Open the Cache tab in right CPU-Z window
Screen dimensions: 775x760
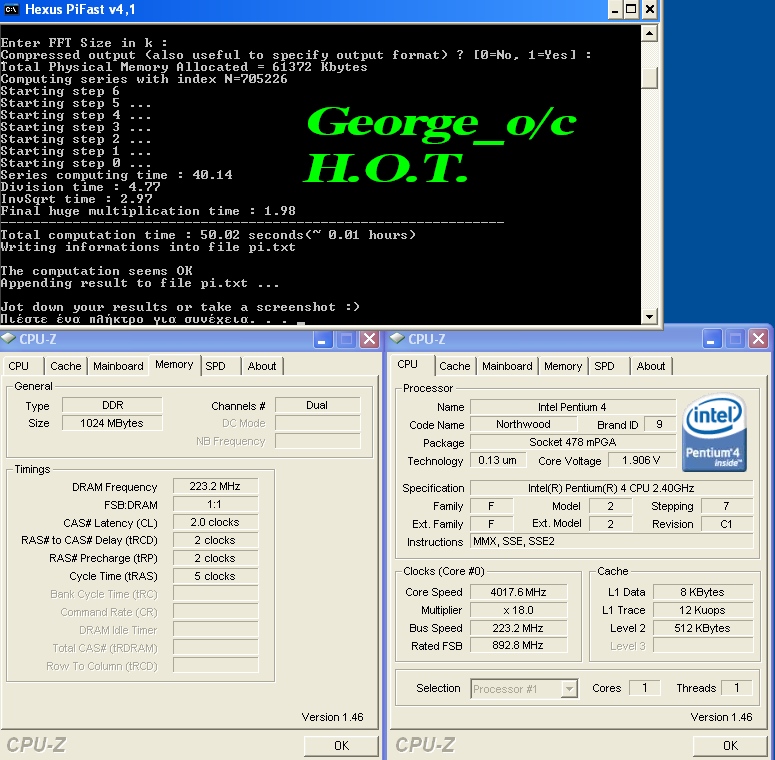point(455,366)
